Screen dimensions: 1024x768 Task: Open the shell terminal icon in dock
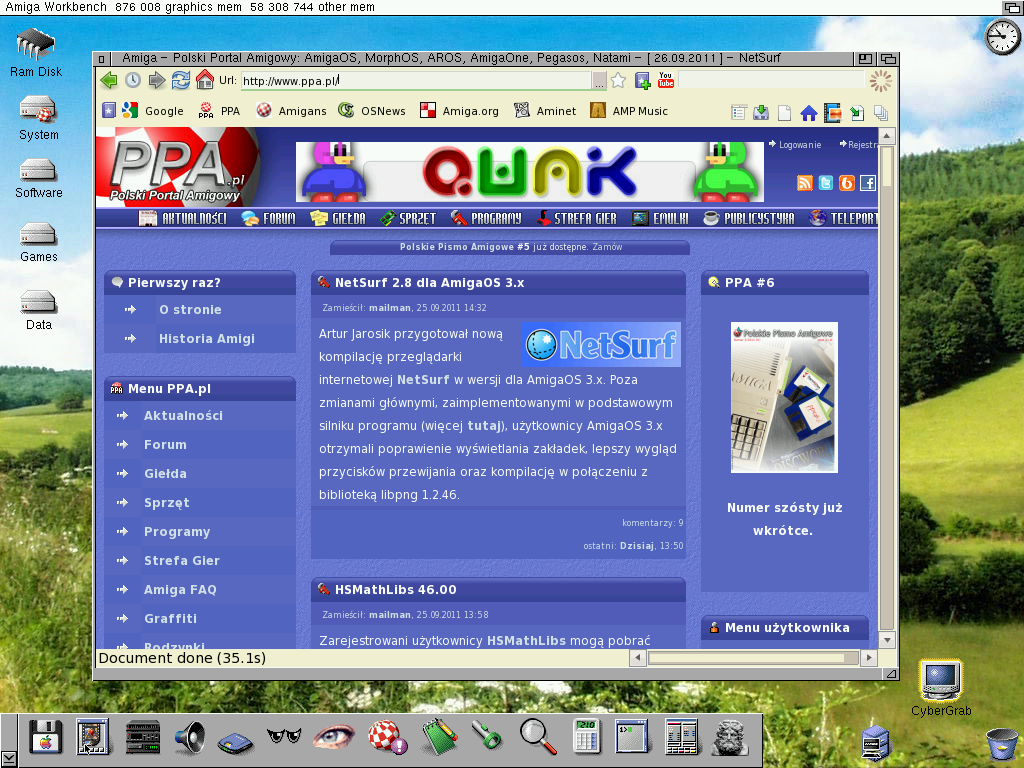click(632, 737)
